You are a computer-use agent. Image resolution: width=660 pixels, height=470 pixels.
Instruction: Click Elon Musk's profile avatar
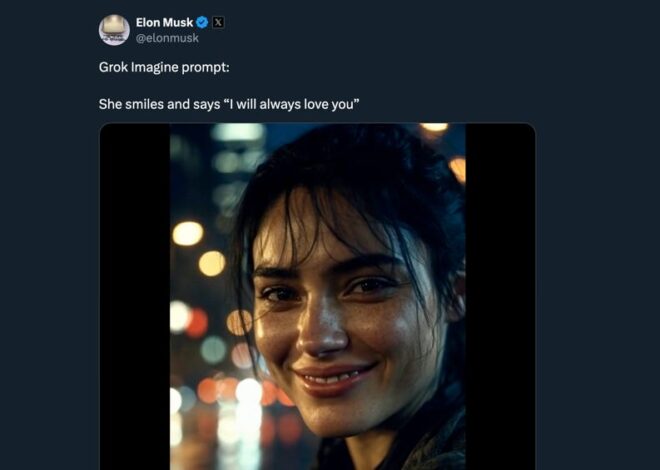pyautogui.click(x=114, y=30)
